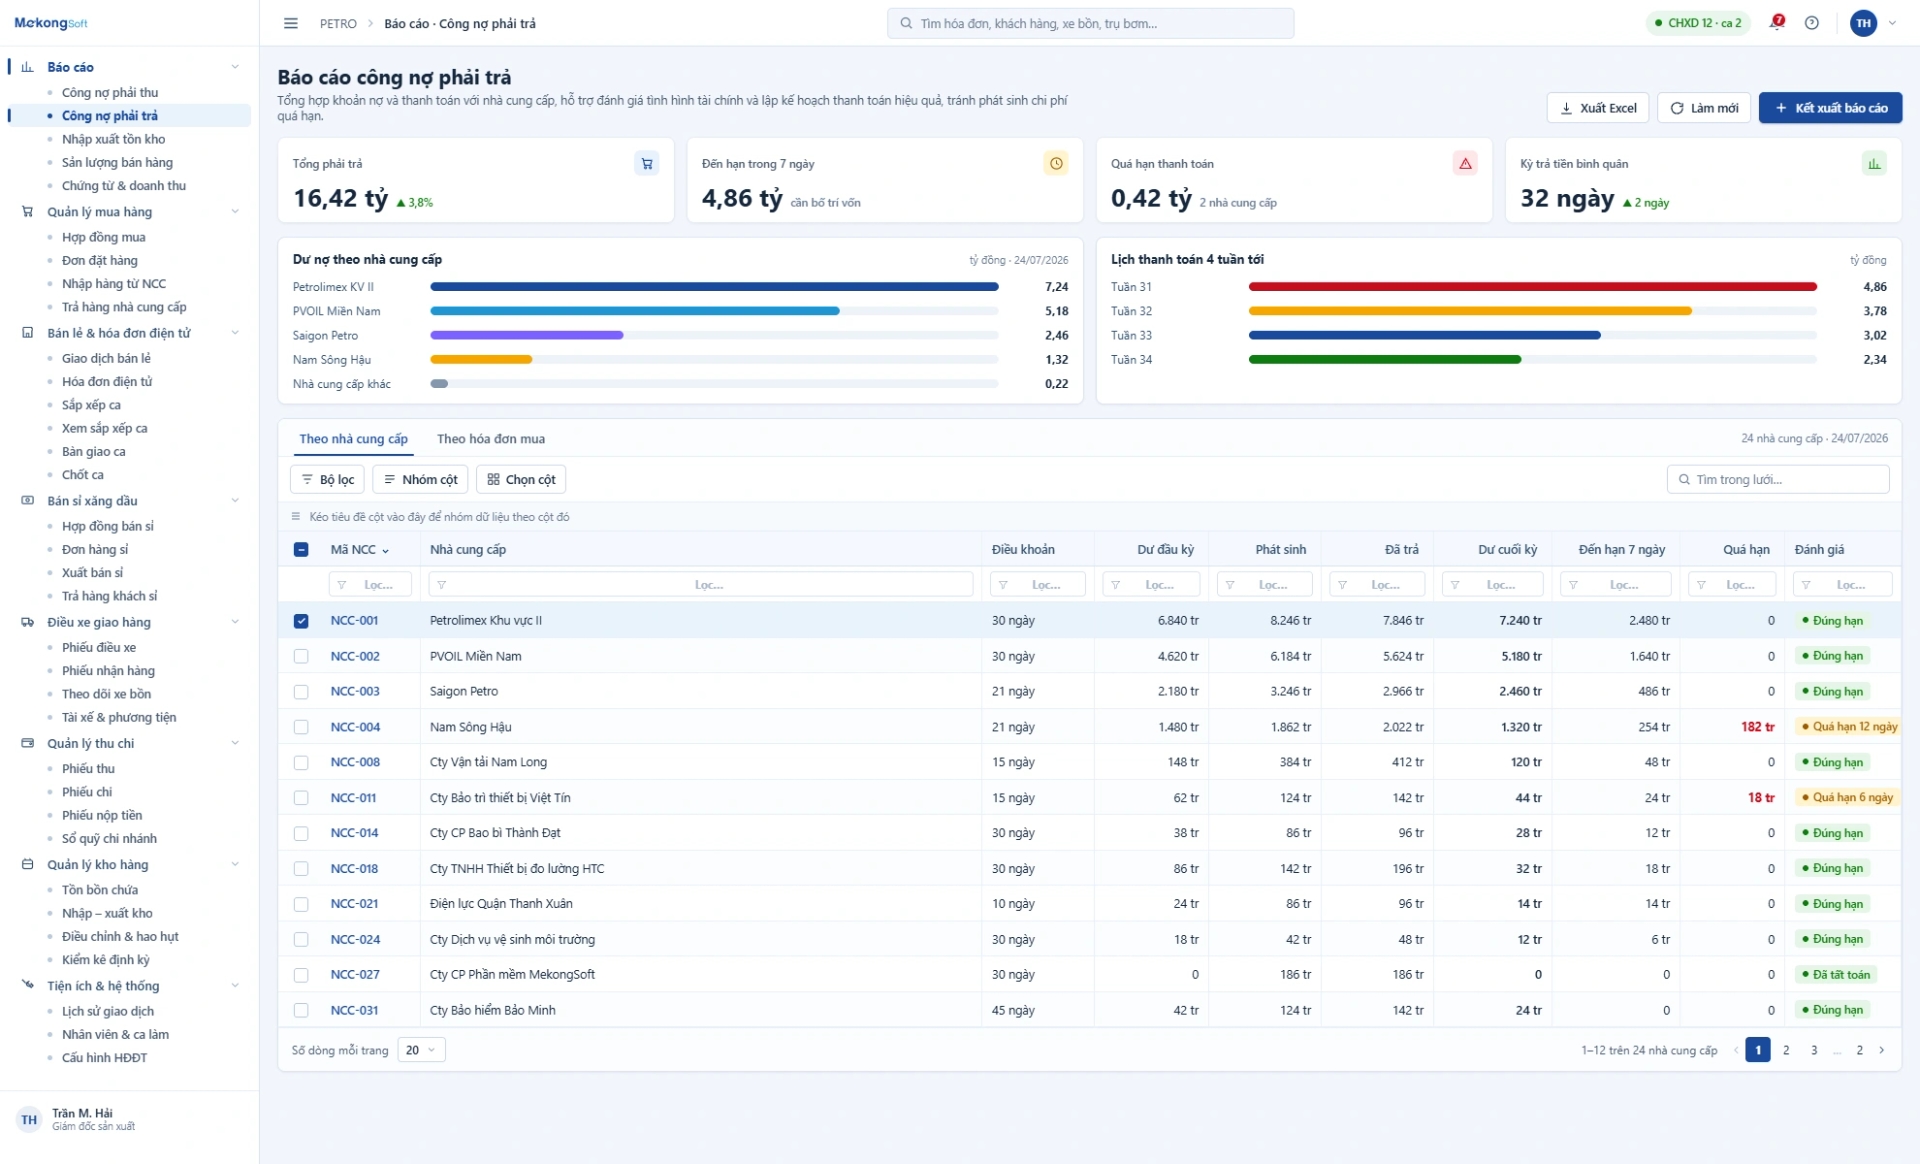Toggle the hamburger sidebar menu icon
Viewport: 1920px width, 1164px height.
point(291,23)
